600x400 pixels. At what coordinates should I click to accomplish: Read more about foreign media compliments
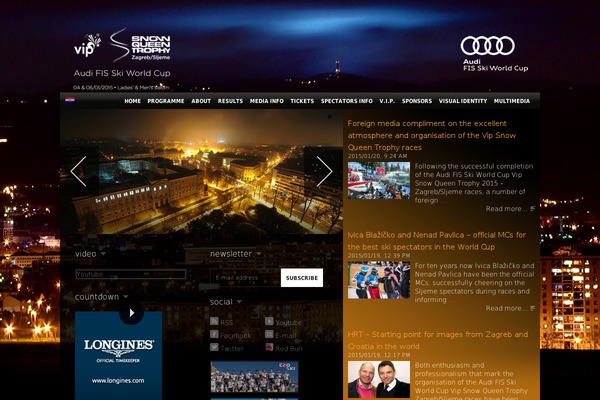click(506, 209)
